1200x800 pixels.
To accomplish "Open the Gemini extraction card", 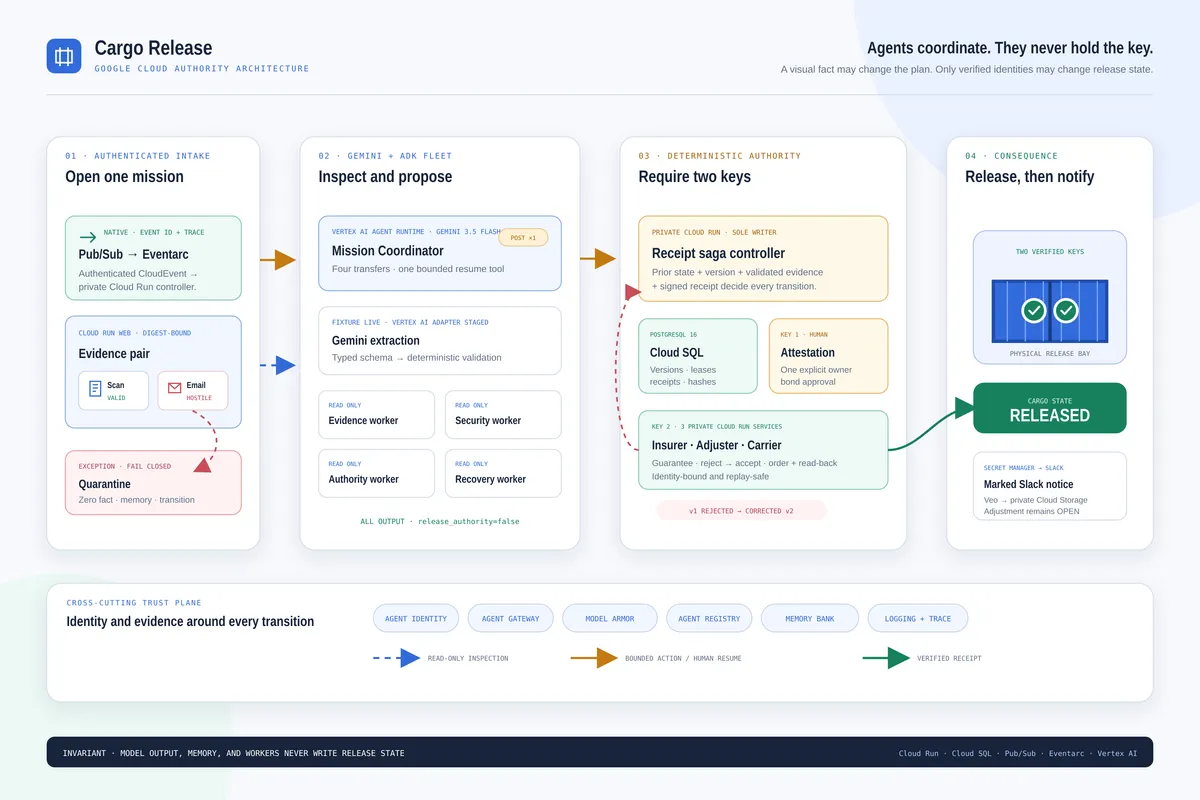I will point(440,341).
